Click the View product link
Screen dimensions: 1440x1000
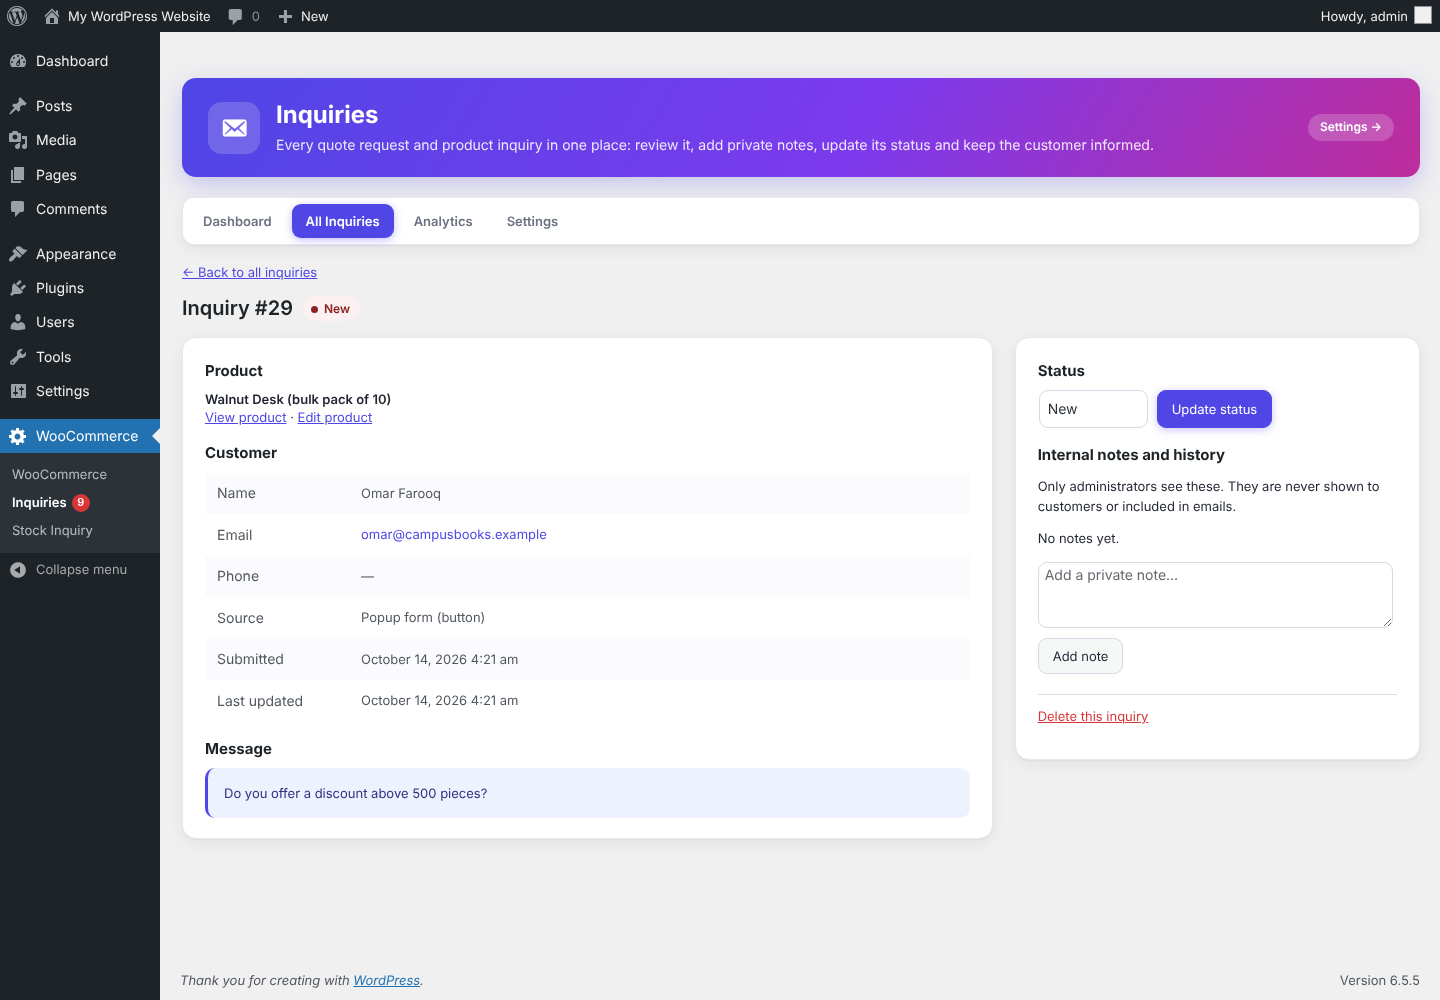point(246,418)
